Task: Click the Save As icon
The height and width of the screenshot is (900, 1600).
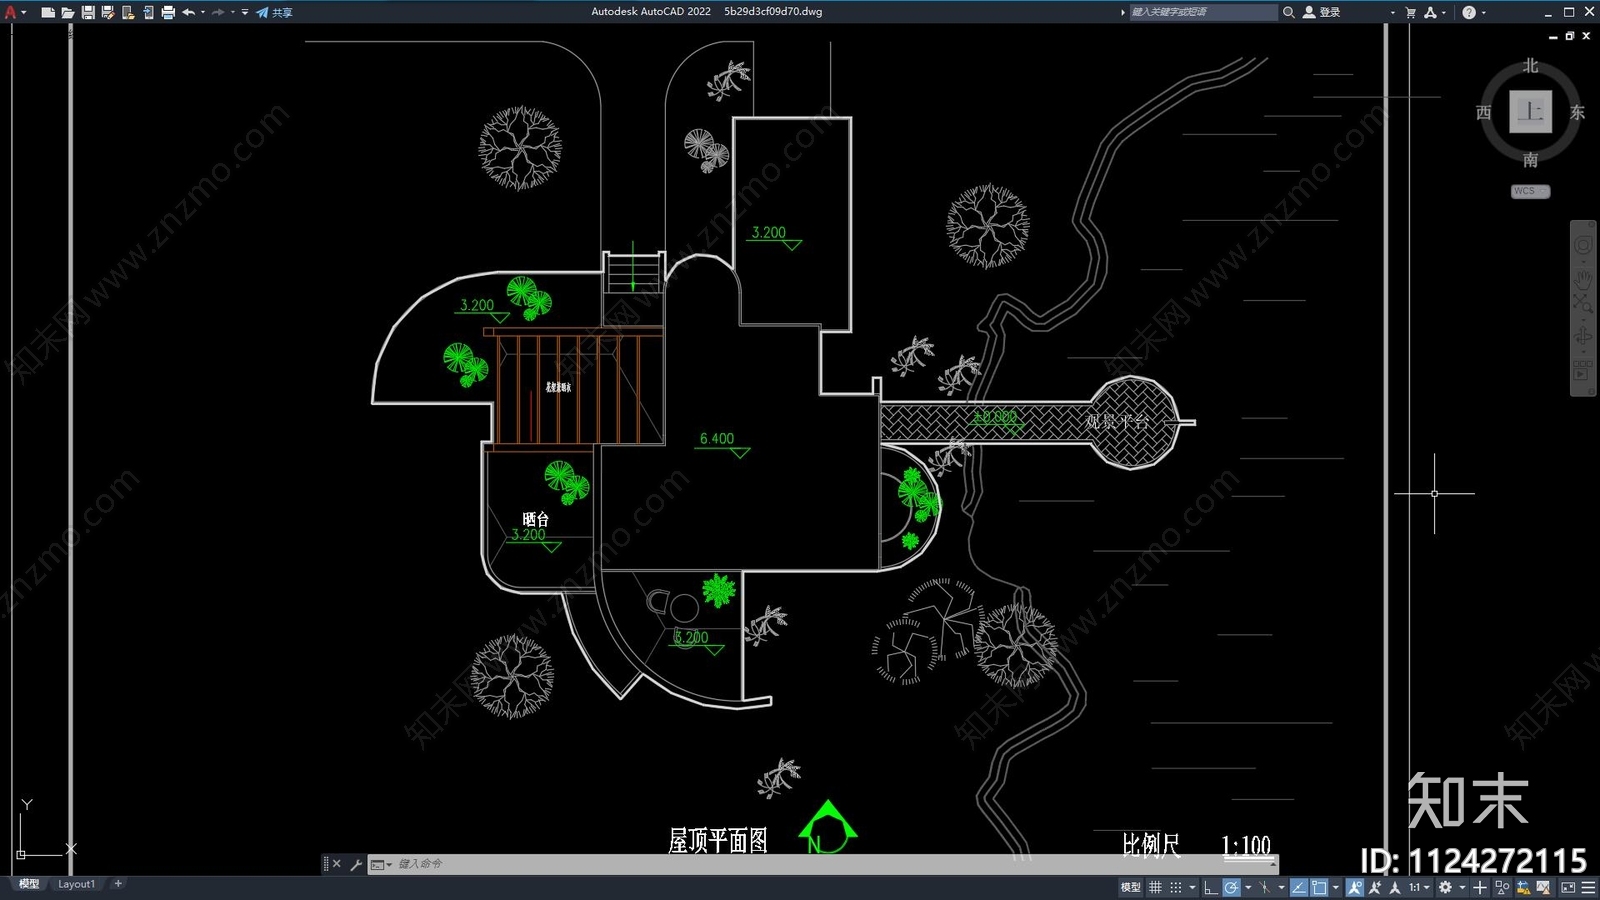Action: [108, 12]
